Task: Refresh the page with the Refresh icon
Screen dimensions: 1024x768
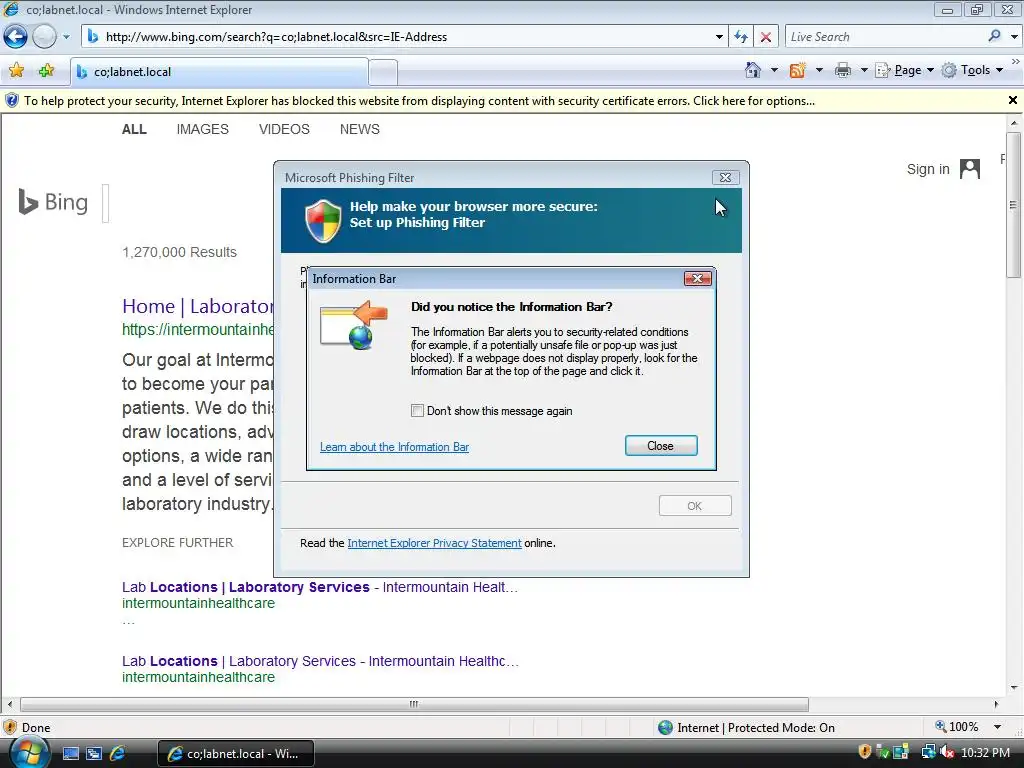Action: (741, 37)
